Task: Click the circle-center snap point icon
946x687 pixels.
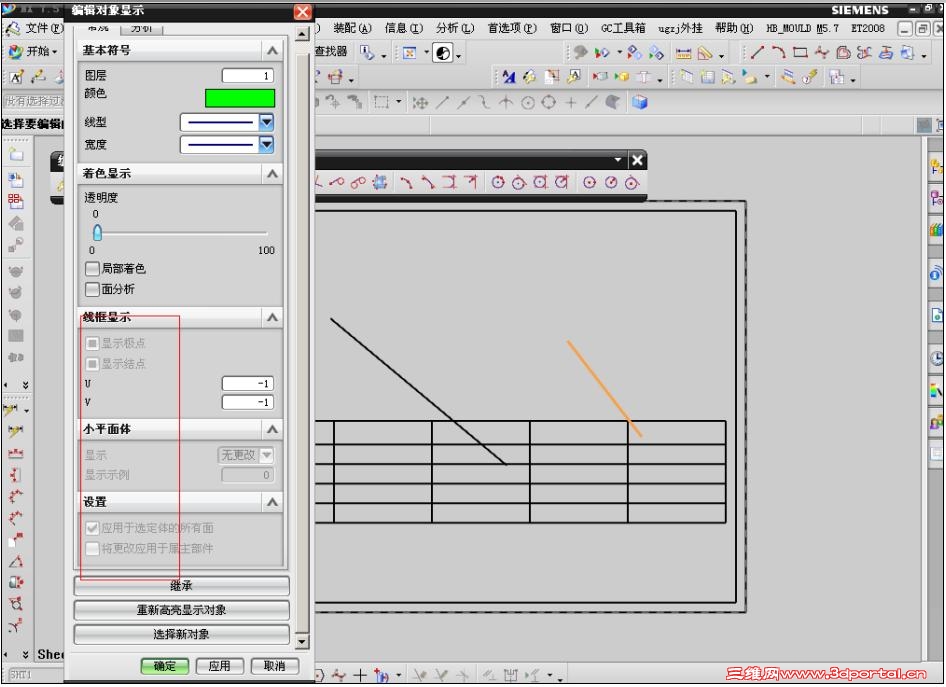Action: 528,103
